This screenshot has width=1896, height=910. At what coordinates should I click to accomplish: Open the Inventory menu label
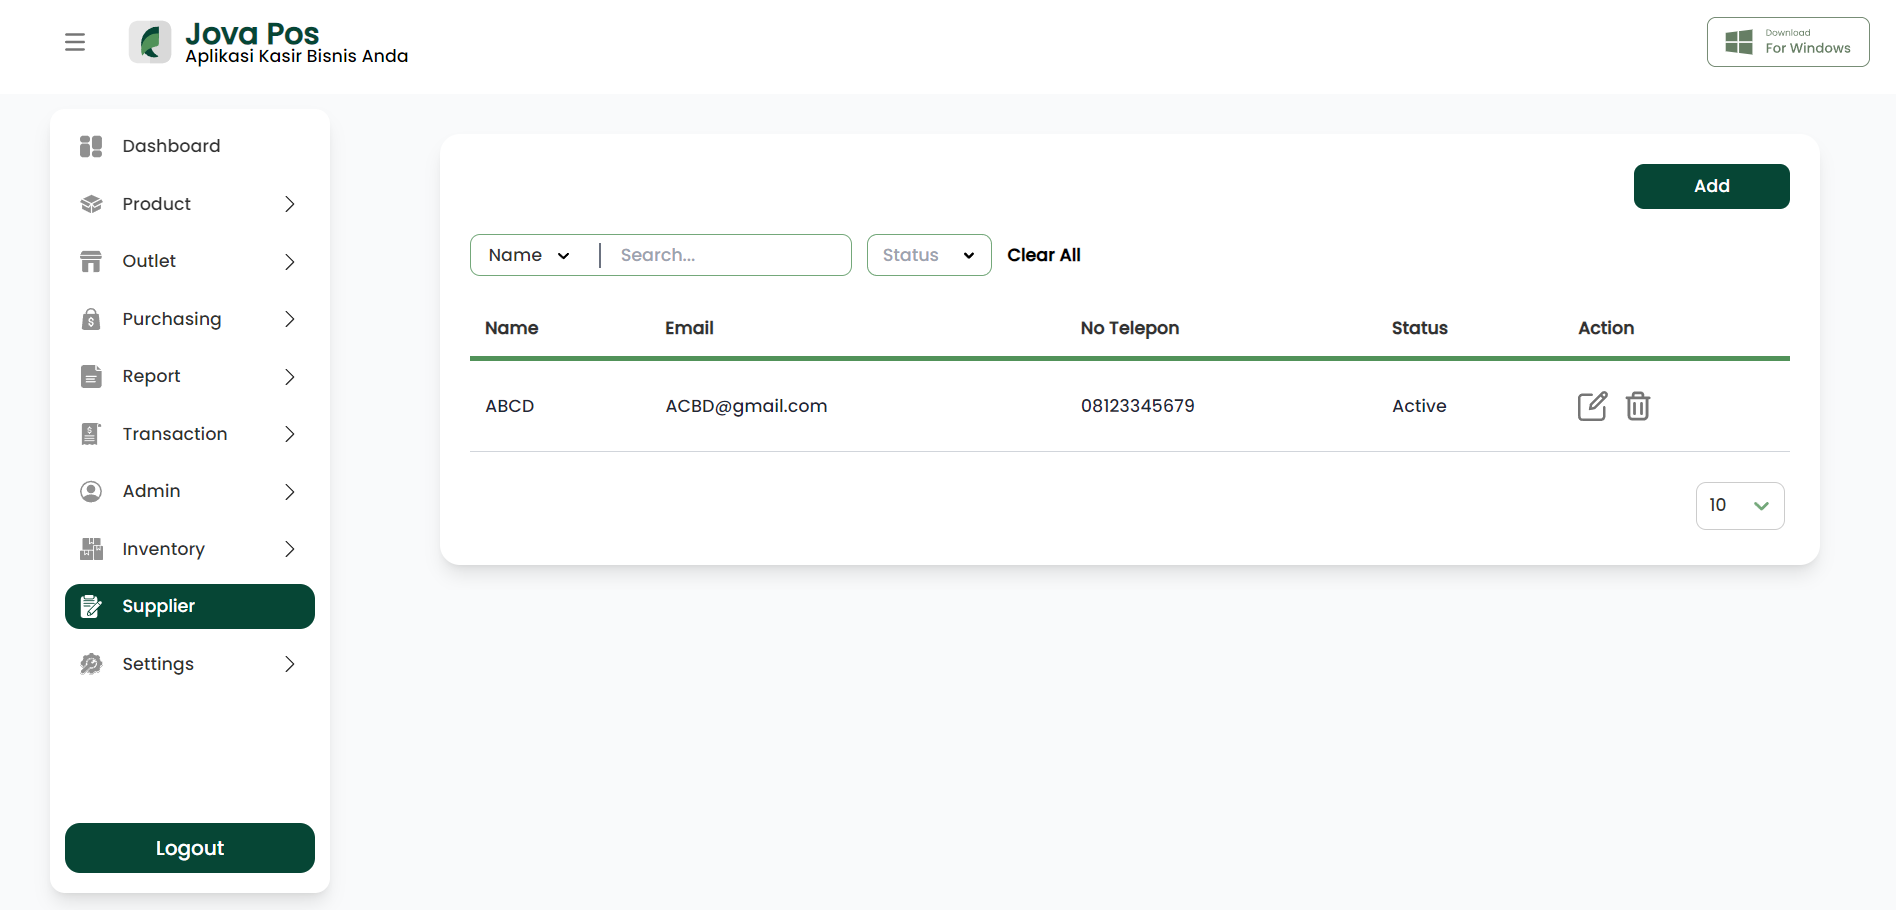(x=164, y=549)
